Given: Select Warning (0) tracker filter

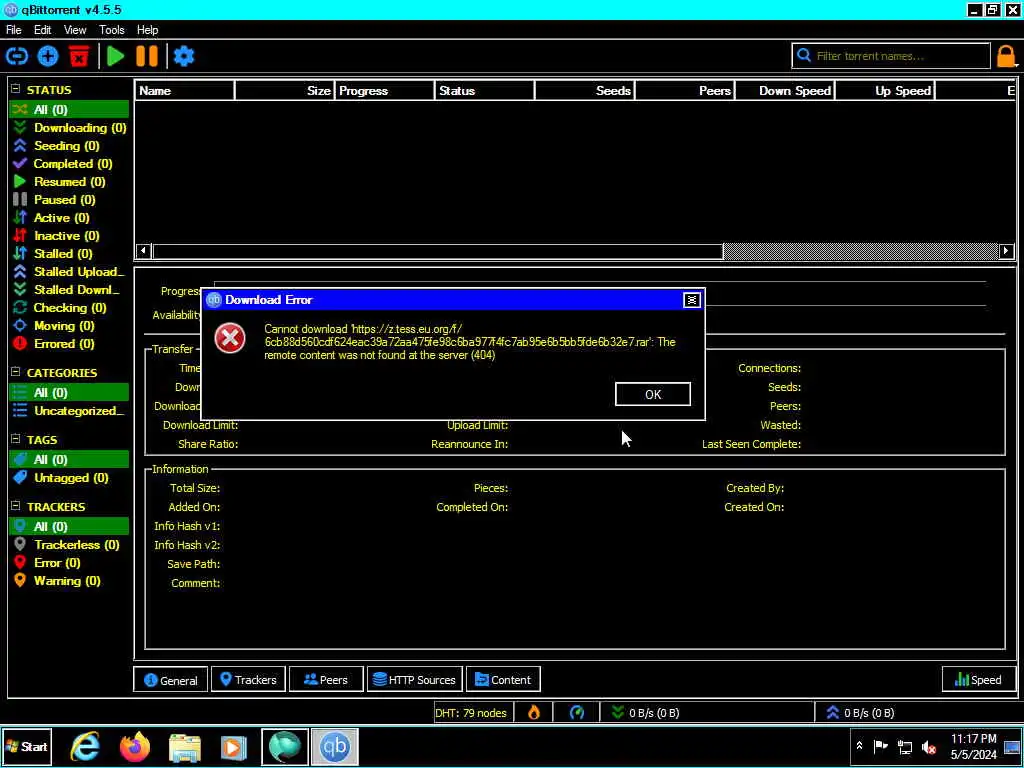Looking at the screenshot, I should [69, 581].
